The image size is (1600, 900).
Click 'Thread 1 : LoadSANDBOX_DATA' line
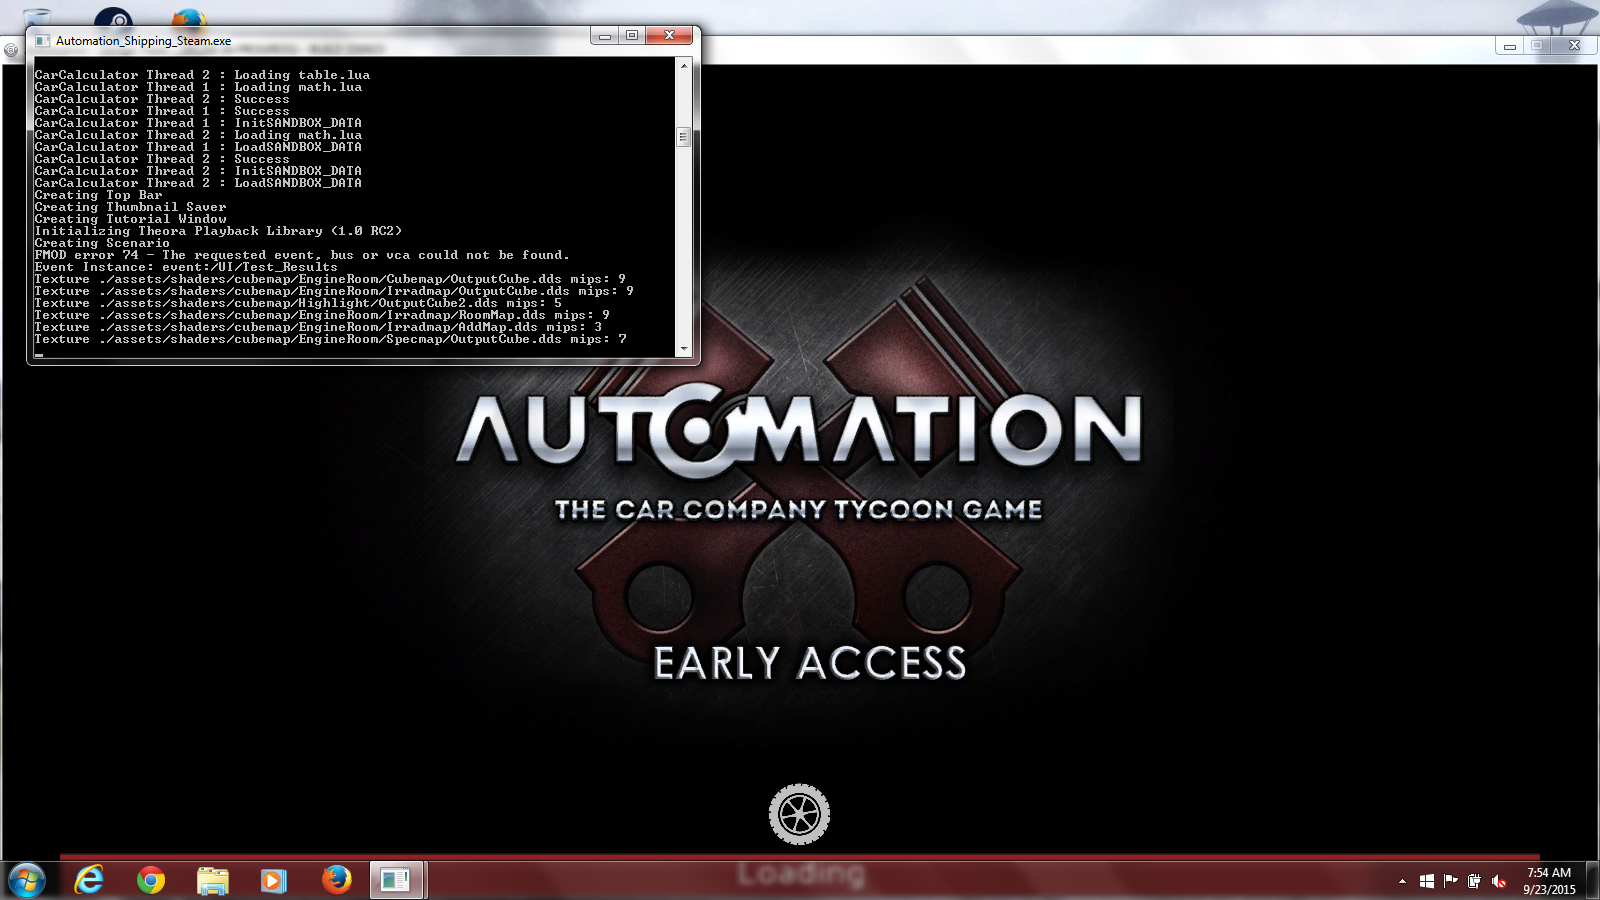[x=198, y=147]
